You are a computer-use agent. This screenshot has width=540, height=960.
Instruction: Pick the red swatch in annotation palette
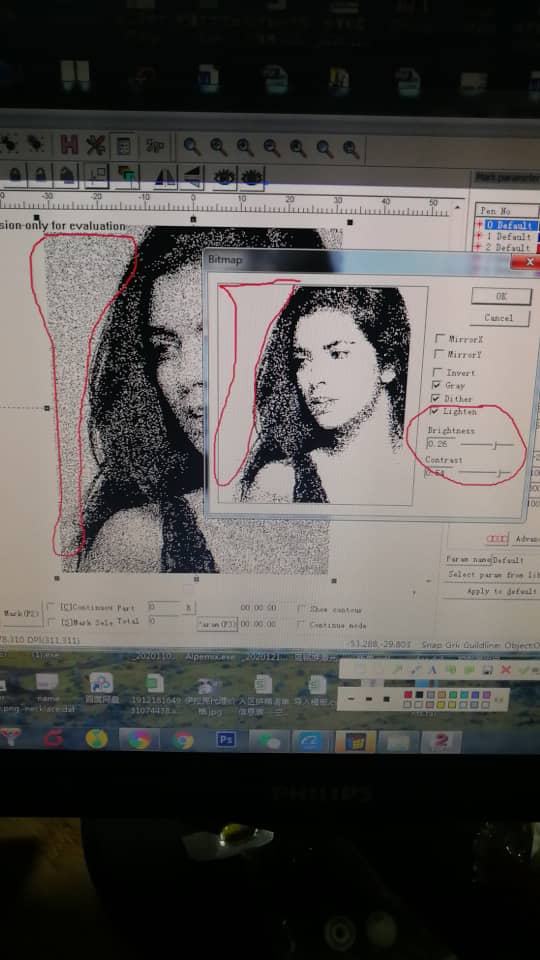[x=408, y=694]
